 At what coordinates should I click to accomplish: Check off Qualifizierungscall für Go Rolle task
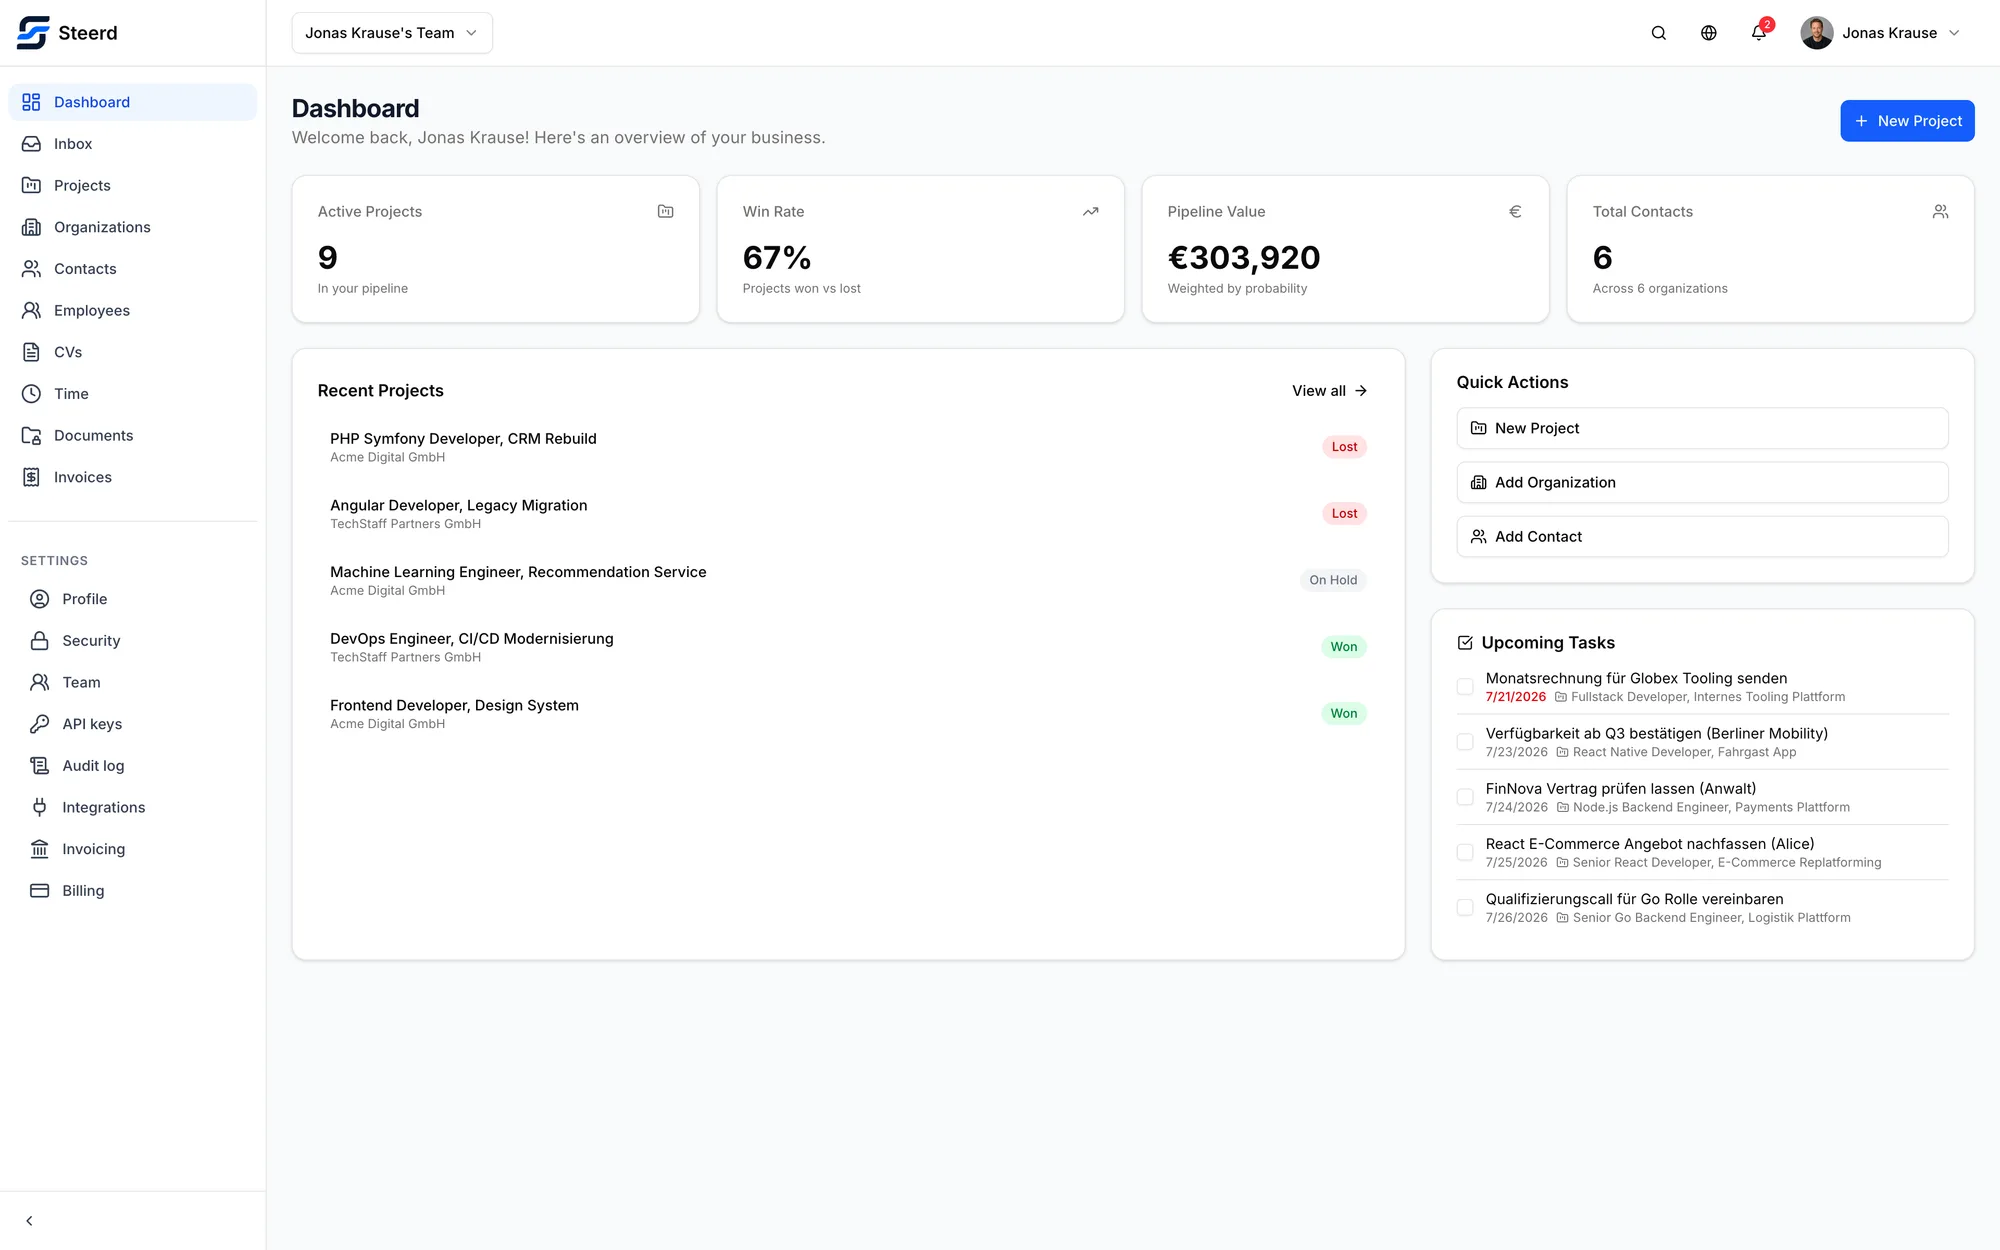click(1465, 908)
